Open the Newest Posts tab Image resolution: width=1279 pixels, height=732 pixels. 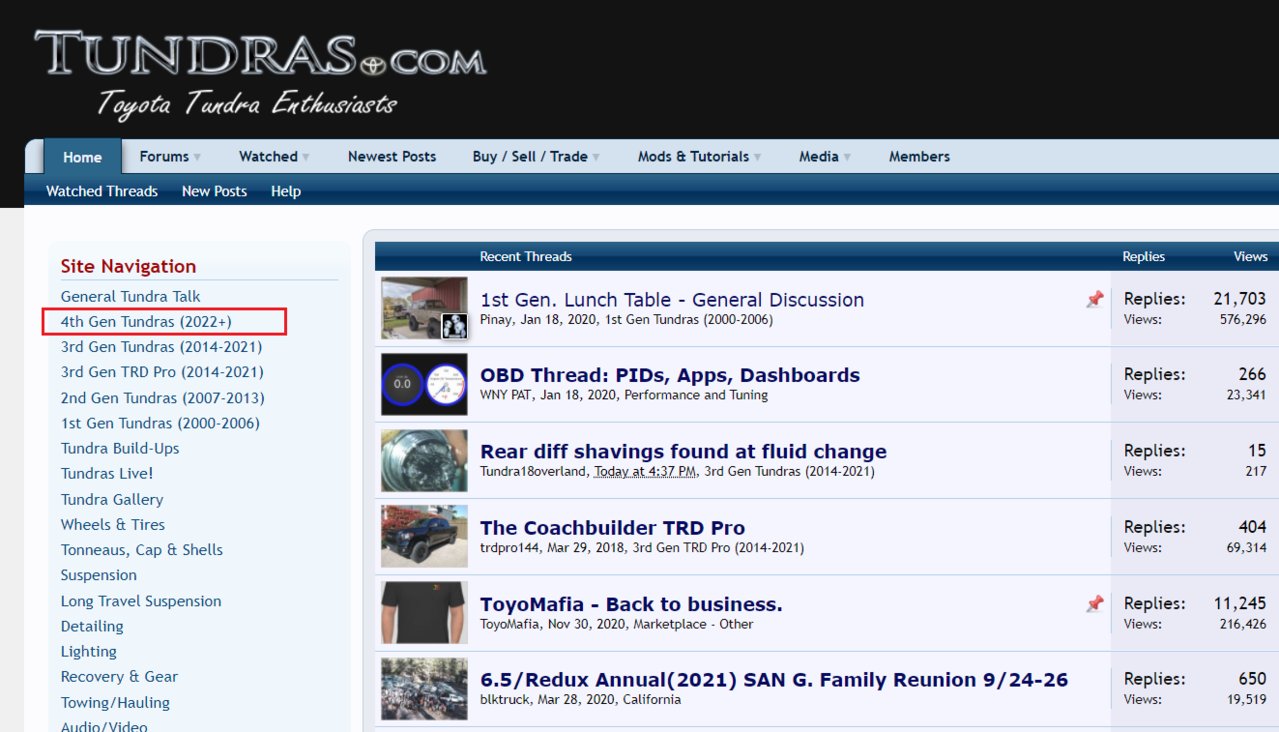(392, 156)
